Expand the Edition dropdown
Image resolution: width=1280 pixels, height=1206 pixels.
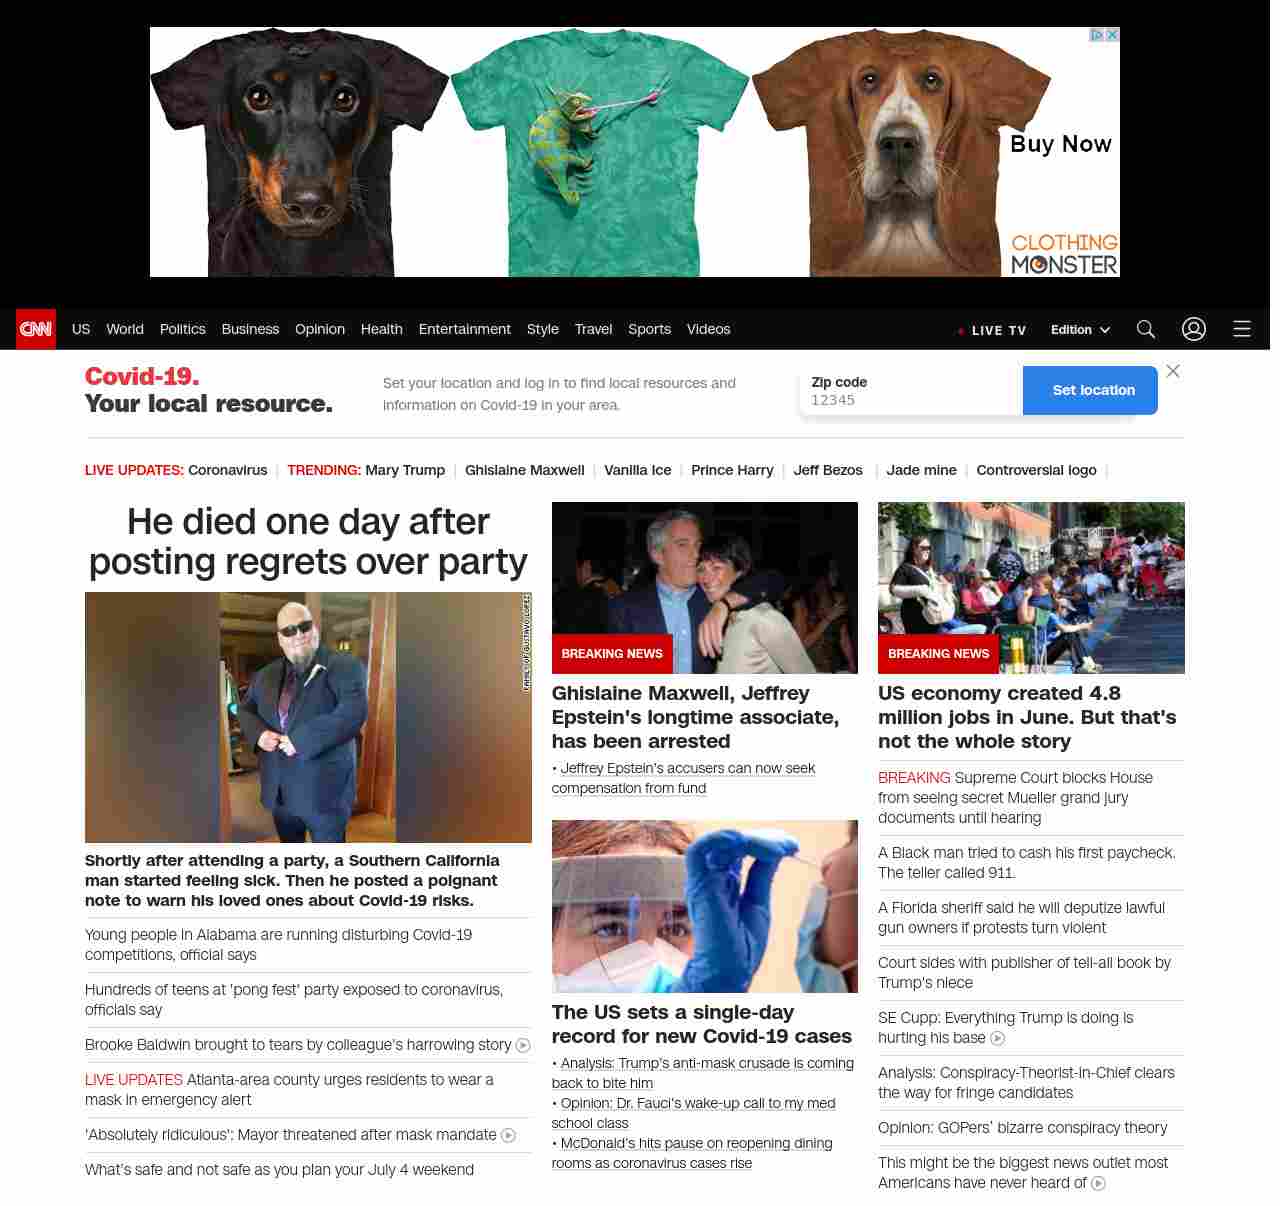click(x=1080, y=329)
